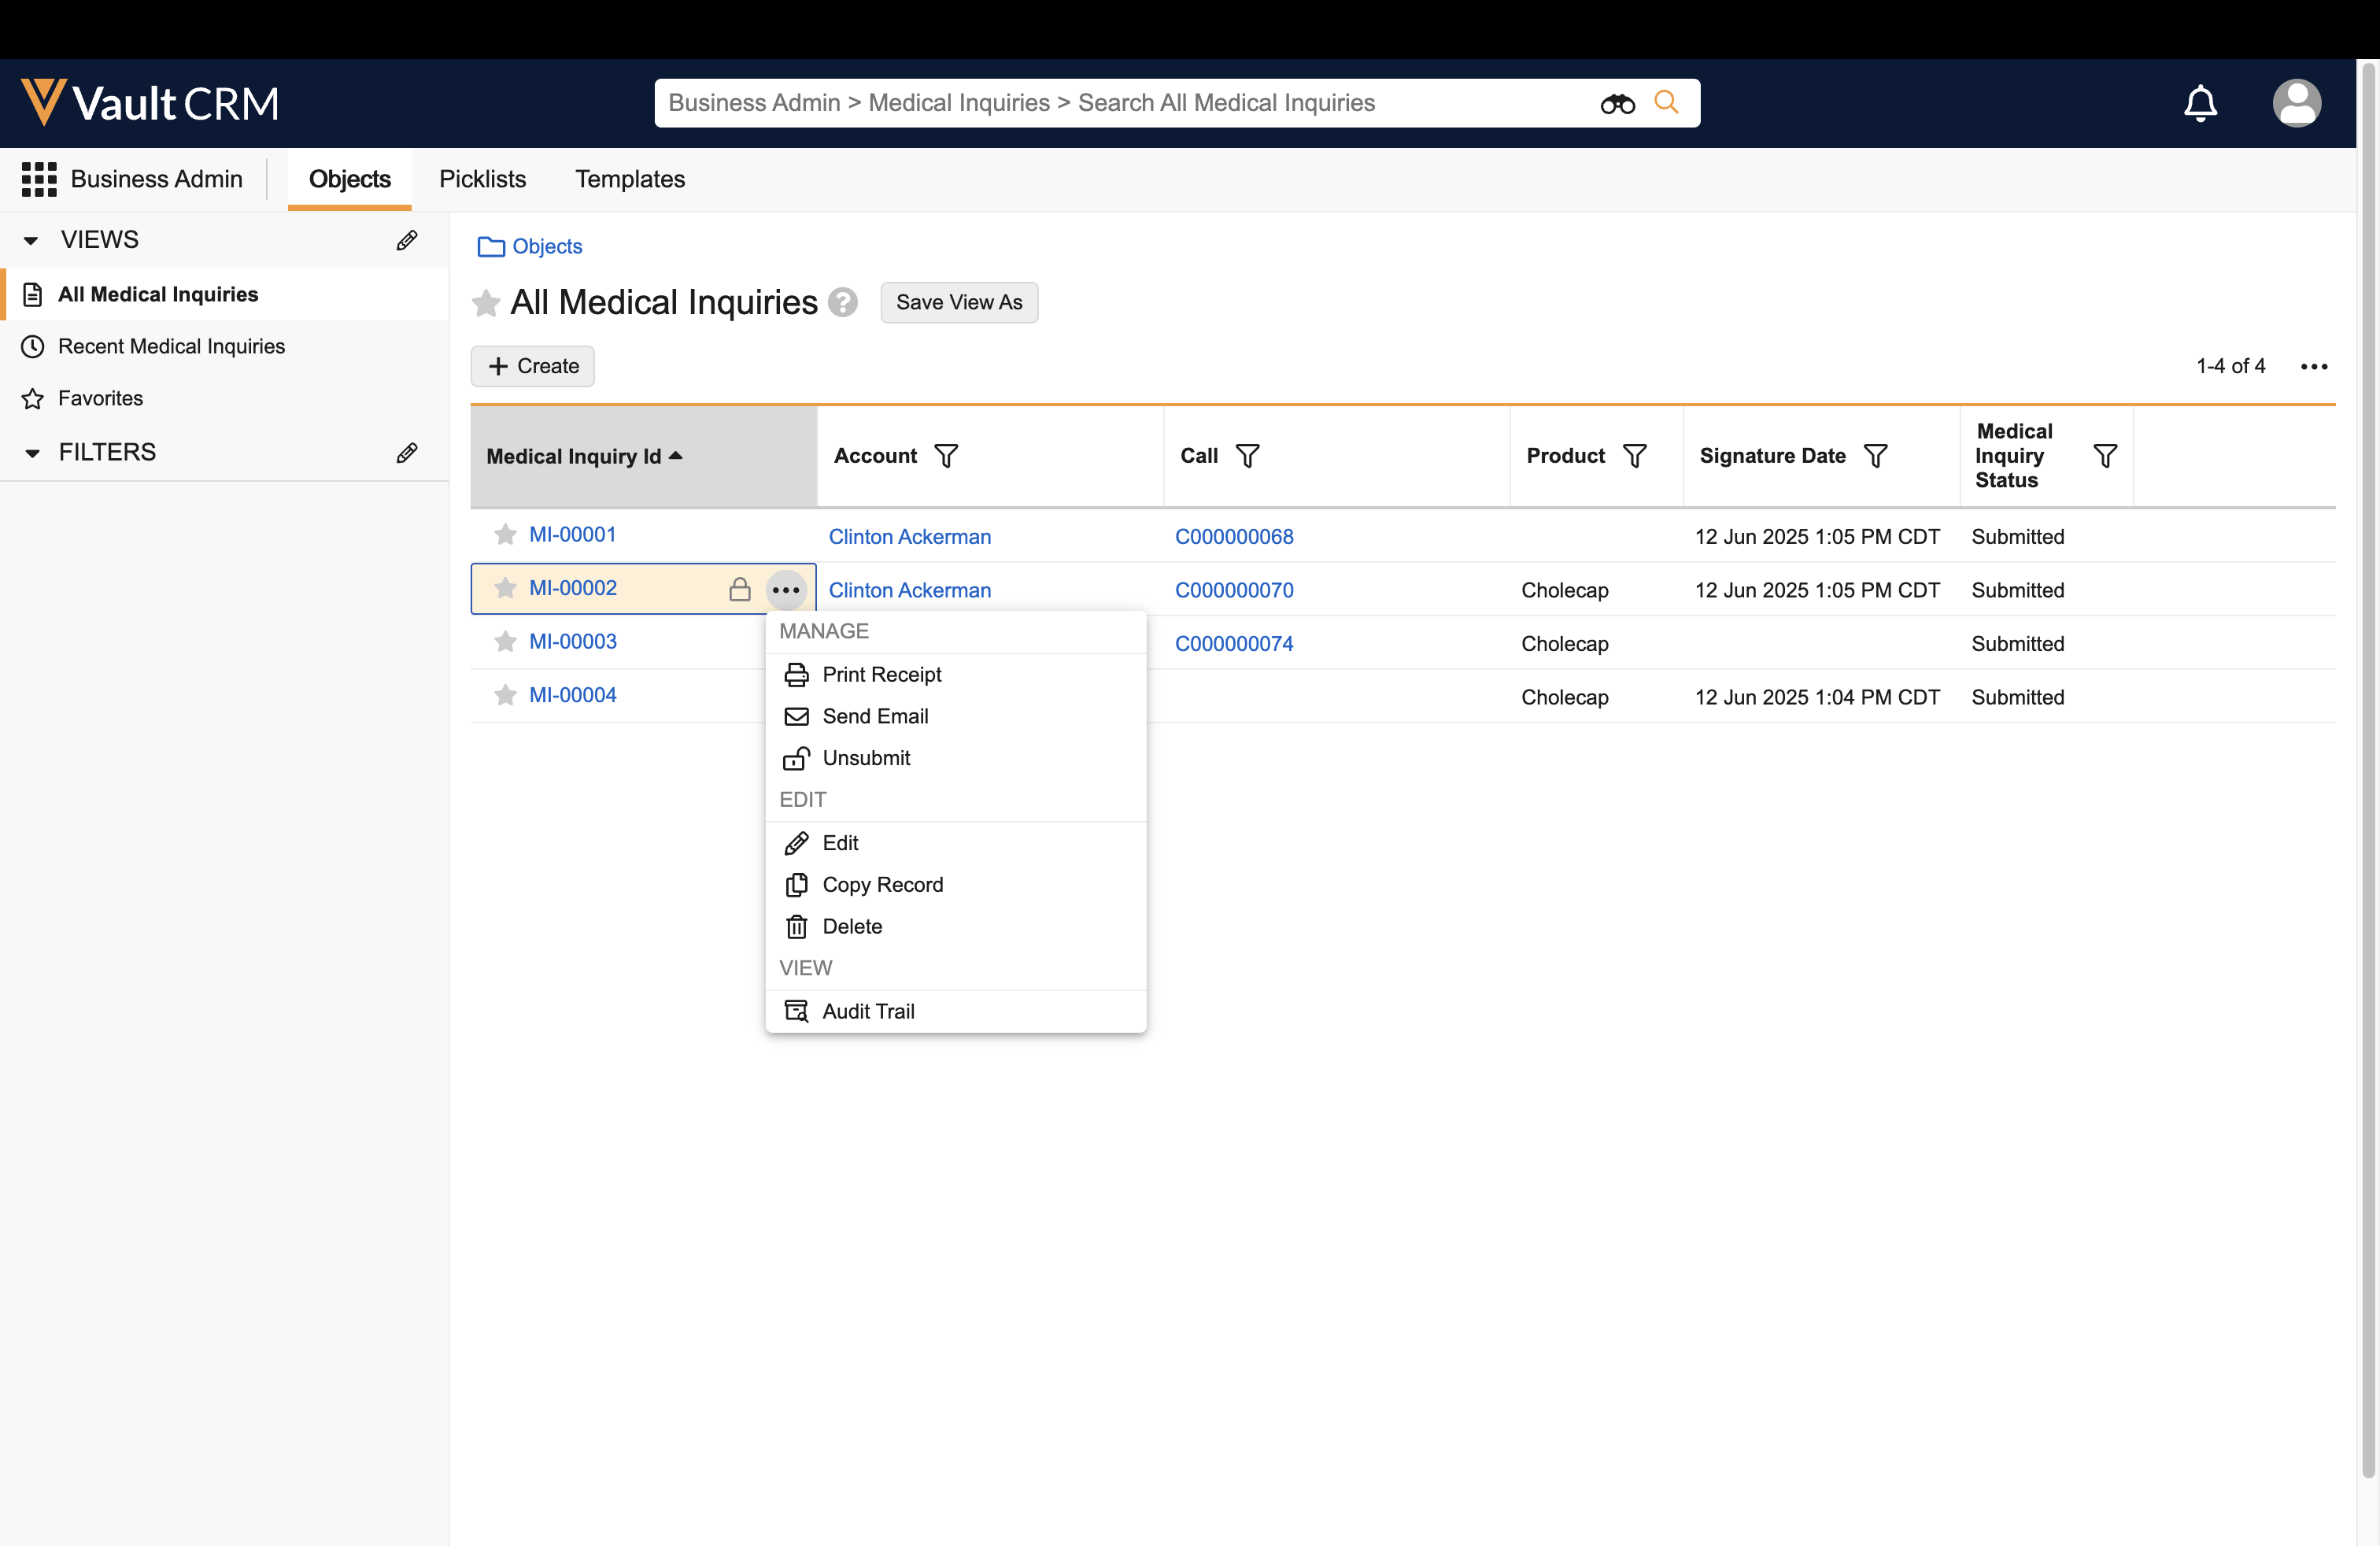This screenshot has width=2380, height=1546.
Task: Open the Account column filter icon
Action: [x=946, y=456]
